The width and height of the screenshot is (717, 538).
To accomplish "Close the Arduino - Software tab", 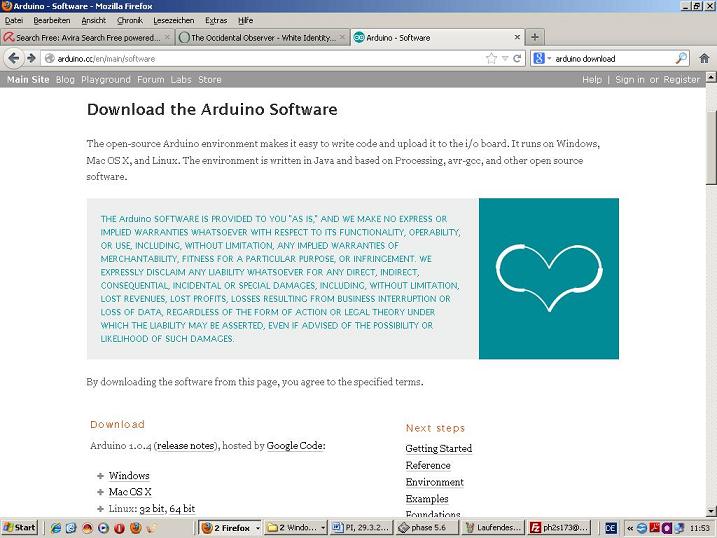I will coord(517,37).
